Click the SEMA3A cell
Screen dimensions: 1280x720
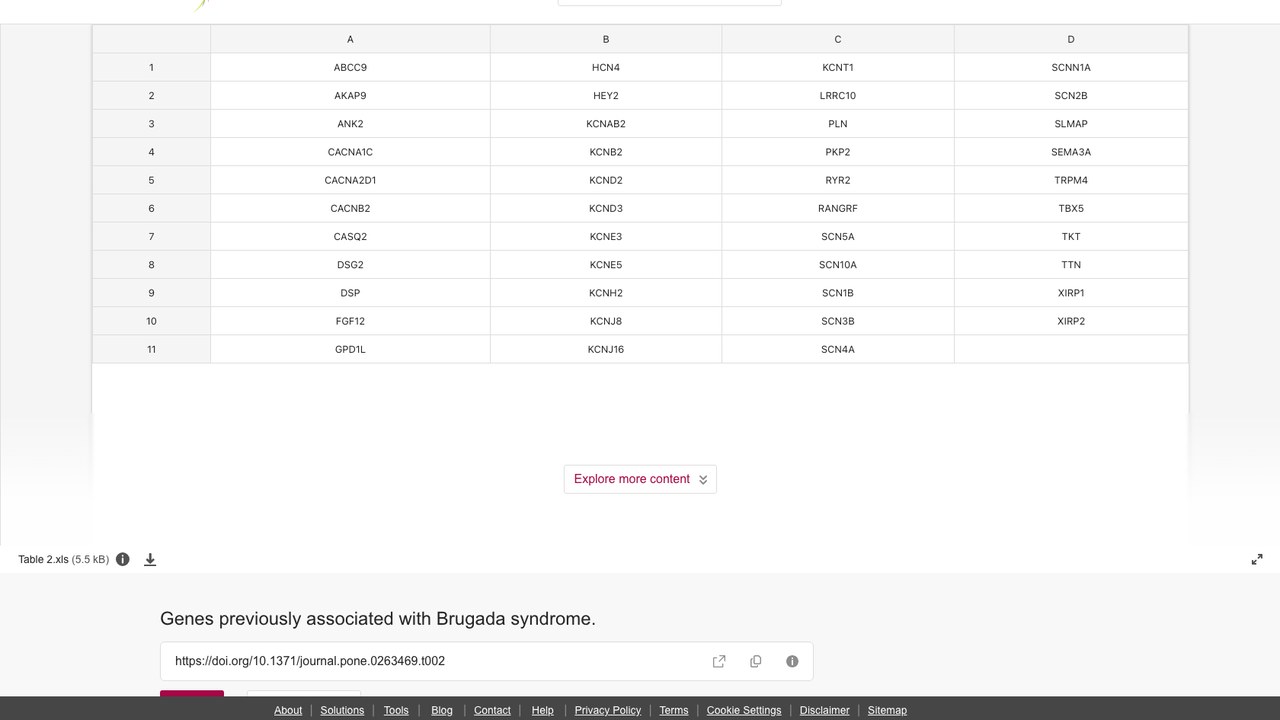1071,152
